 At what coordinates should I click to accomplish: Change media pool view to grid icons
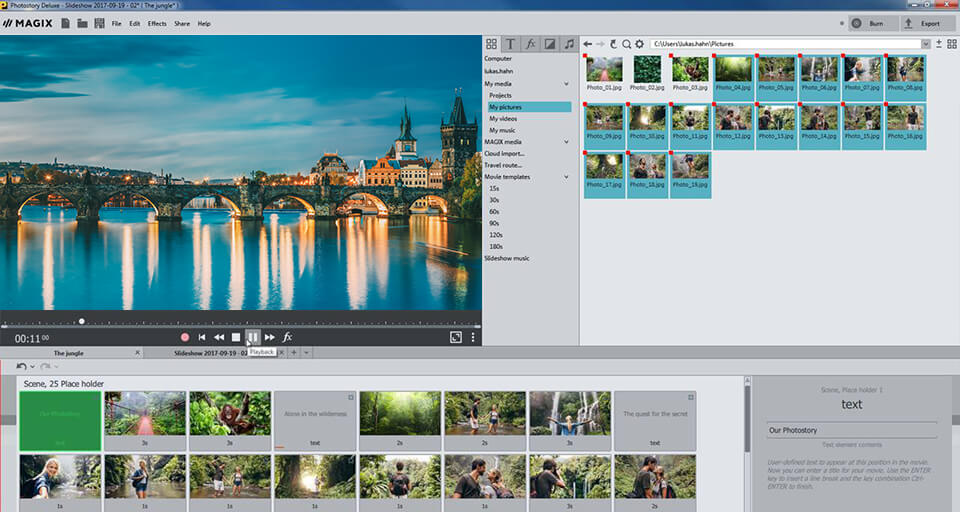(x=951, y=44)
